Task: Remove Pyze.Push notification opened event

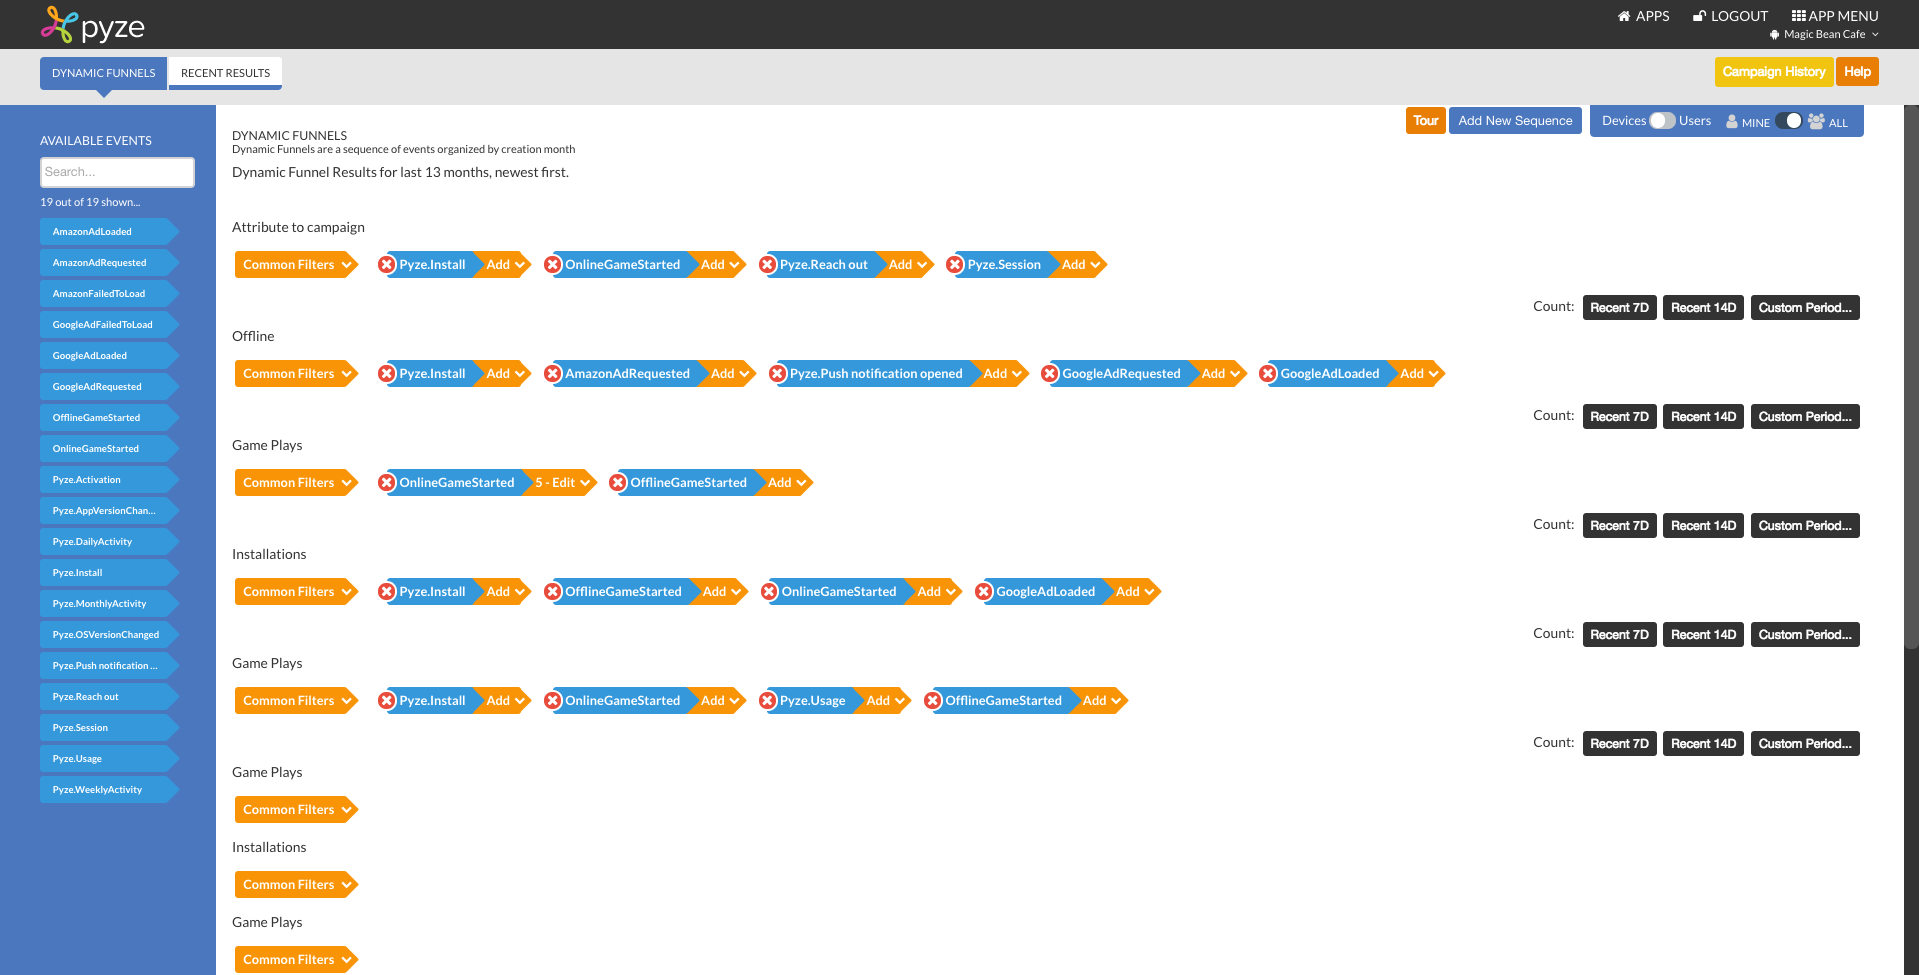Action: [778, 374]
